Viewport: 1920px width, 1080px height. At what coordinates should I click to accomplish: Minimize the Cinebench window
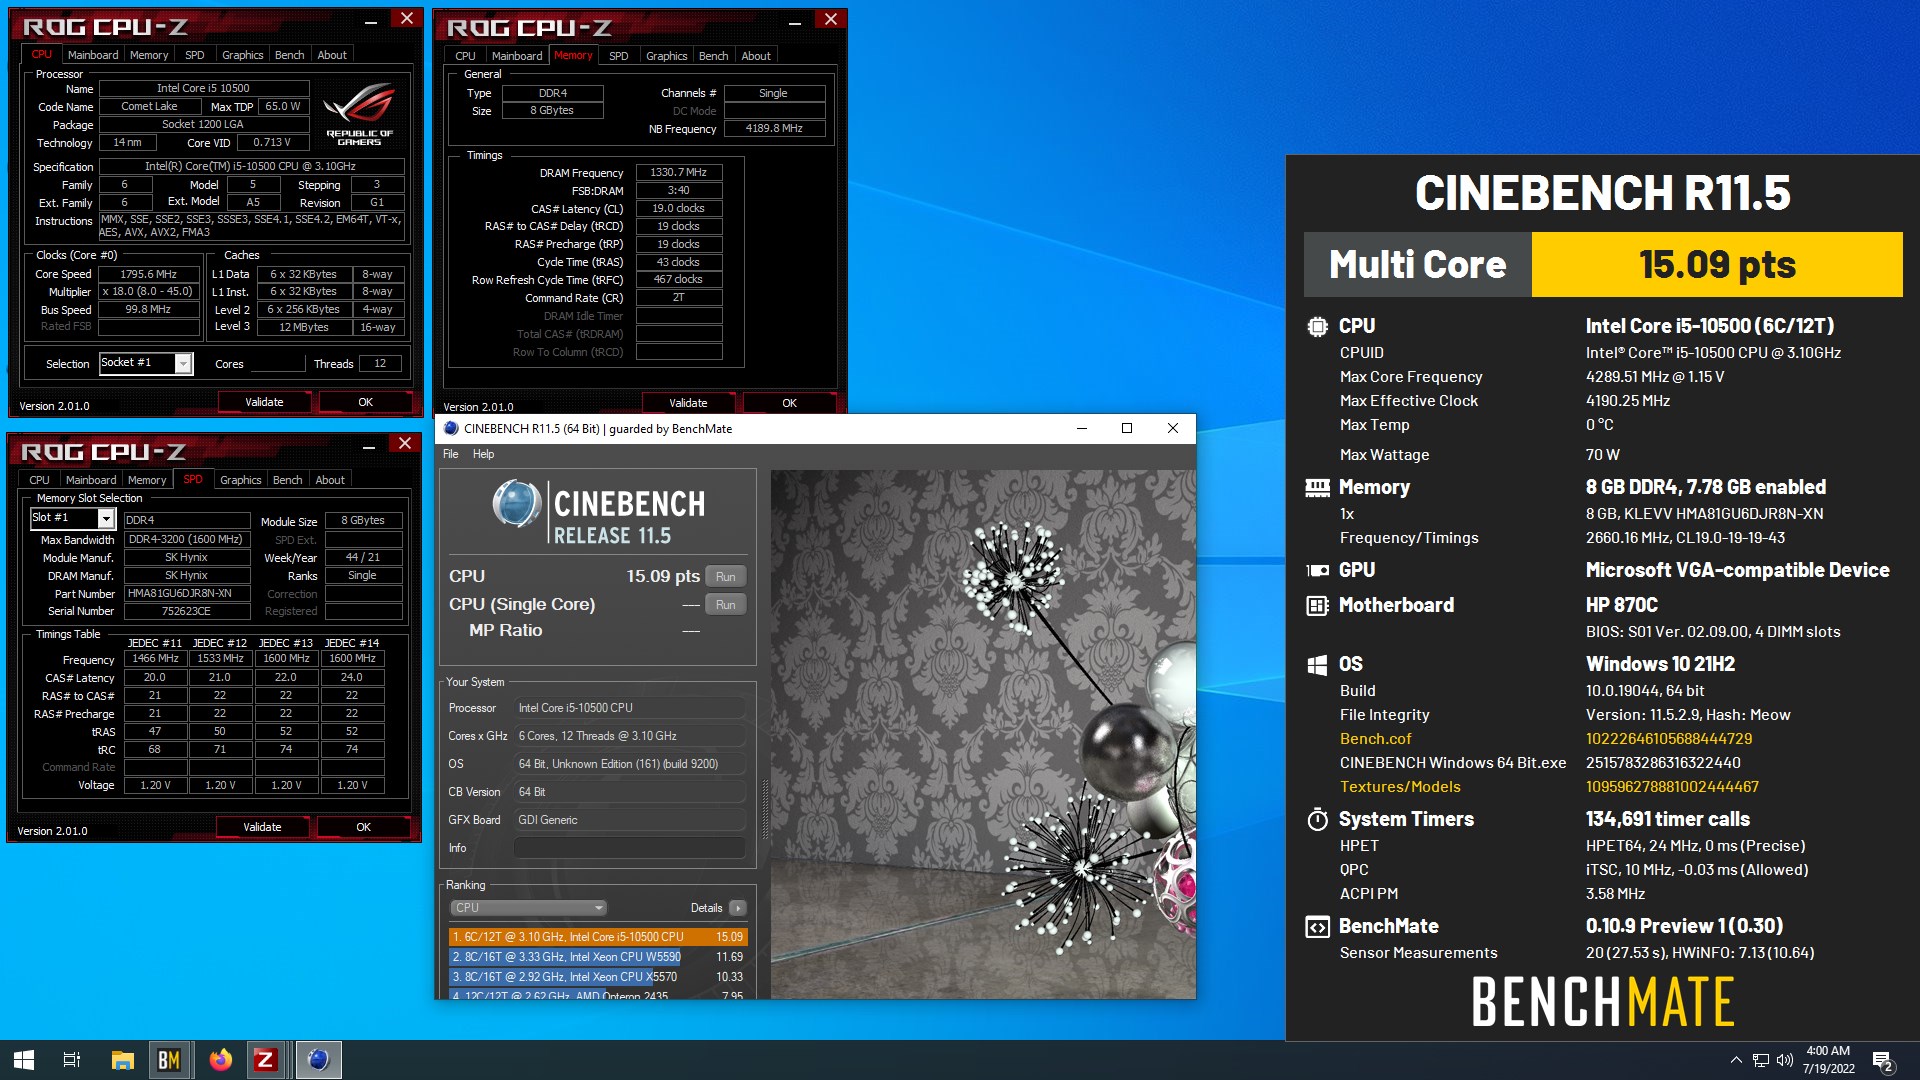coord(1081,428)
